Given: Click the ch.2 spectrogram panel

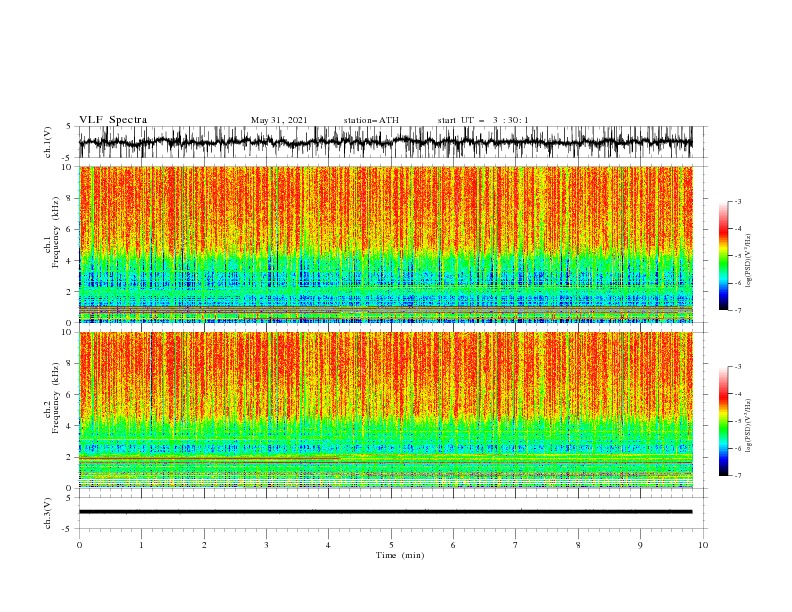Looking at the screenshot, I should 385,410.
